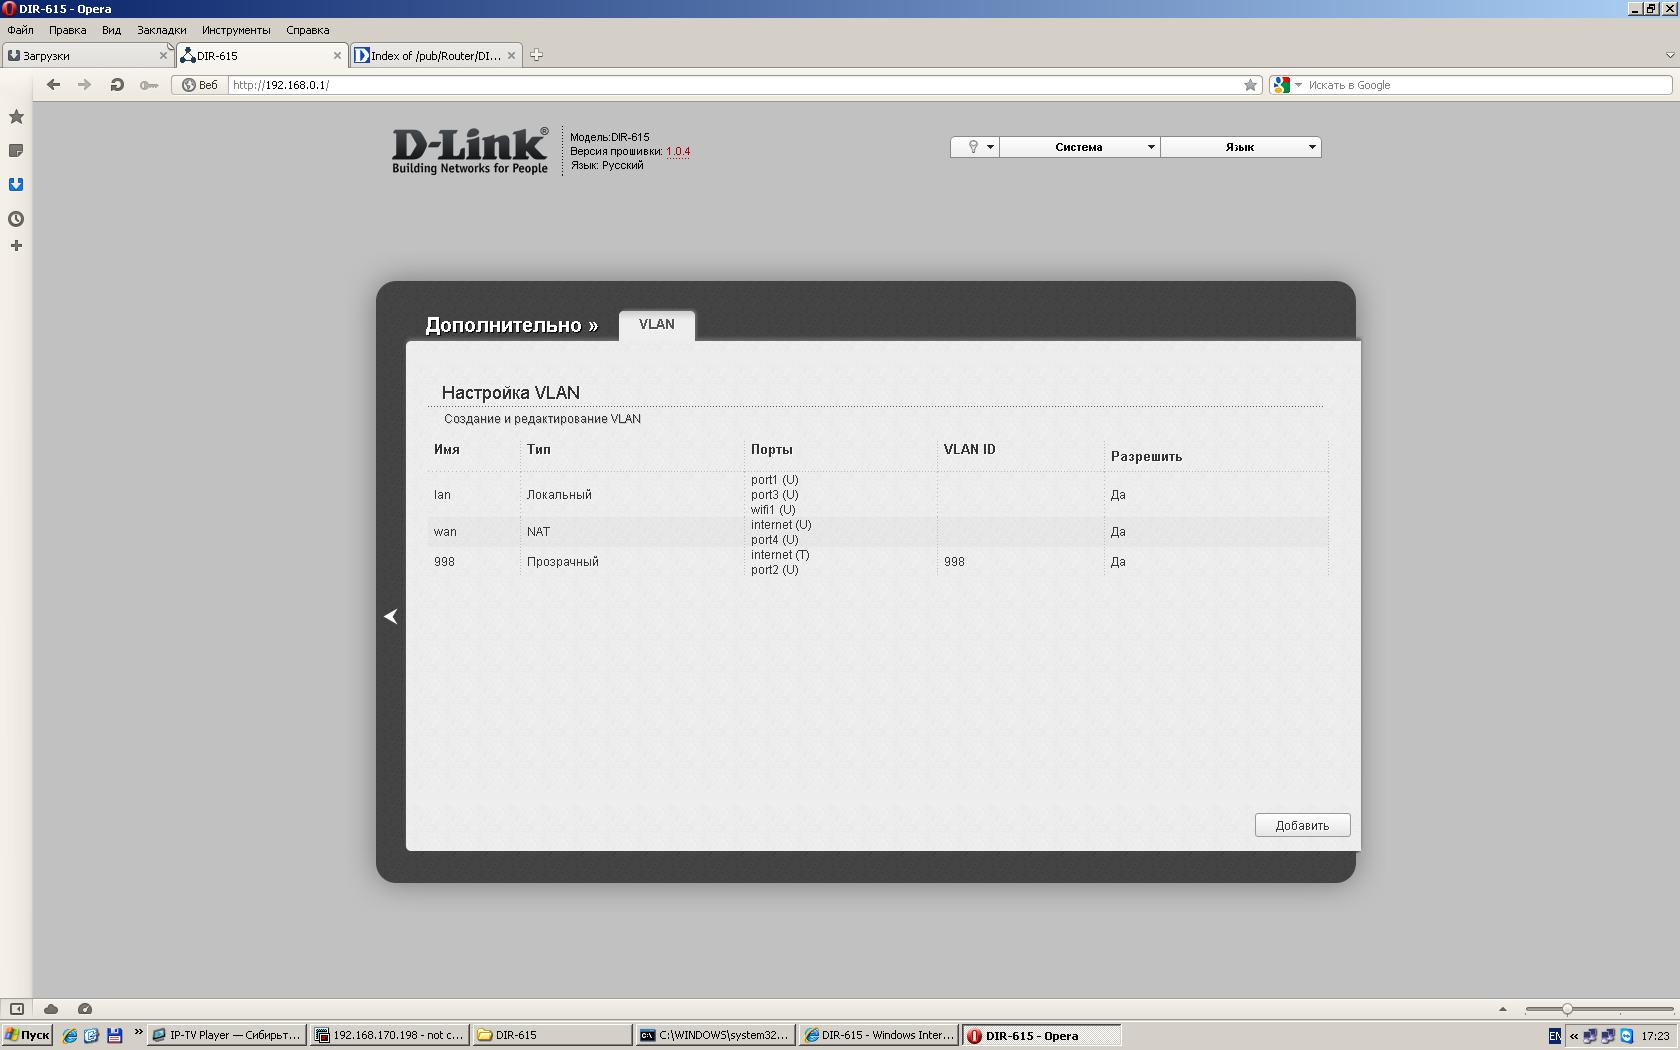The image size is (1680, 1050).
Task: Click the white back arrow beside the VLAN panel
Action: pyautogui.click(x=391, y=617)
